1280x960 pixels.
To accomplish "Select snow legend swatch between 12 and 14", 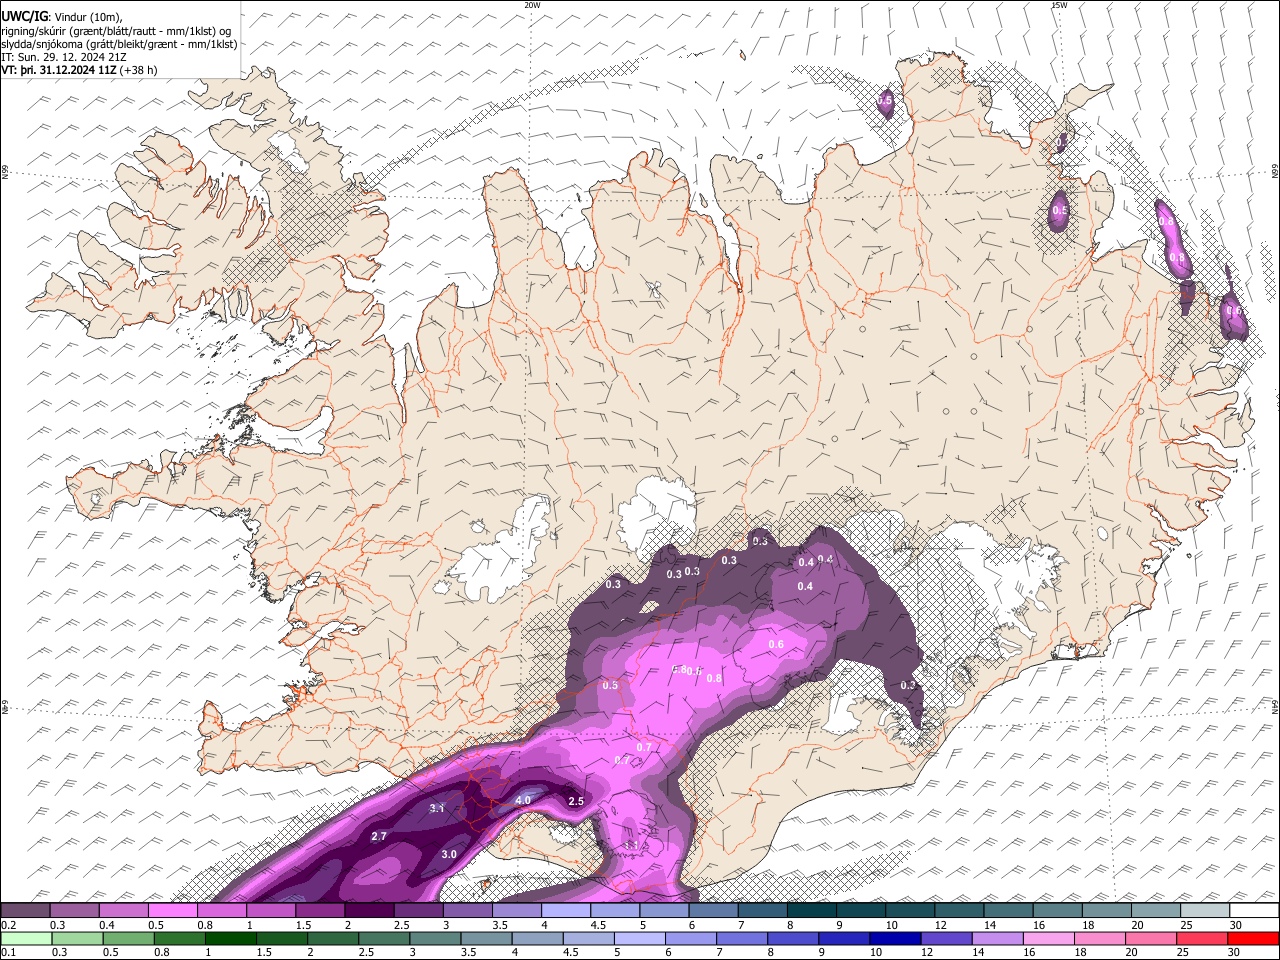I will tap(958, 911).
